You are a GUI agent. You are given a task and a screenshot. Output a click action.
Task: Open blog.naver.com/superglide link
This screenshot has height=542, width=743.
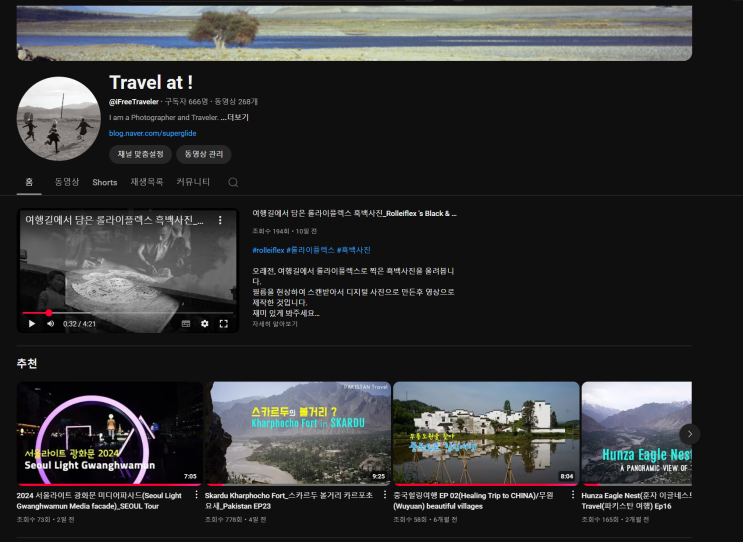pyautogui.click(x=153, y=133)
